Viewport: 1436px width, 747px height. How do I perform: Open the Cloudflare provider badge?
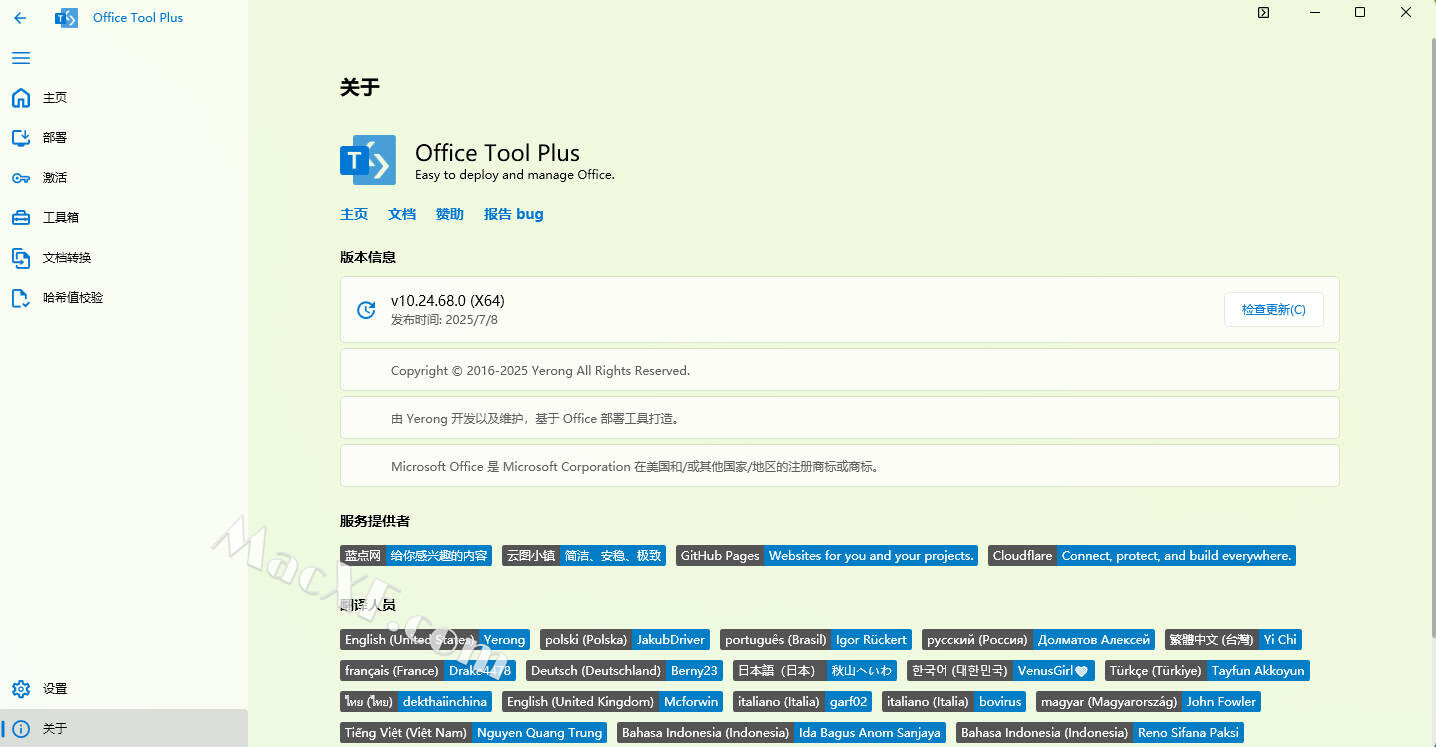coord(1142,556)
